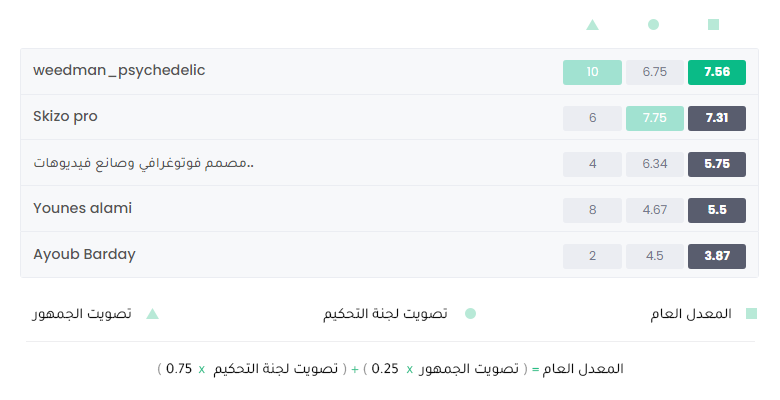Click Skizo pro's highlighted jury score 7.75
780x400 pixels.
(655, 118)
